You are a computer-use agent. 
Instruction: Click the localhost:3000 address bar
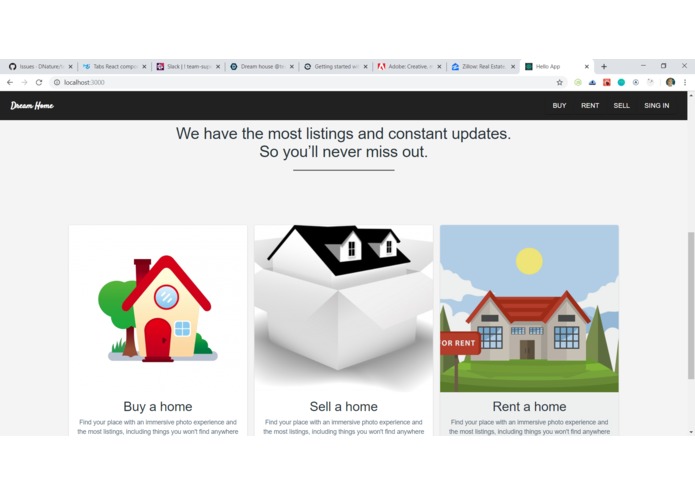point(306,82)
